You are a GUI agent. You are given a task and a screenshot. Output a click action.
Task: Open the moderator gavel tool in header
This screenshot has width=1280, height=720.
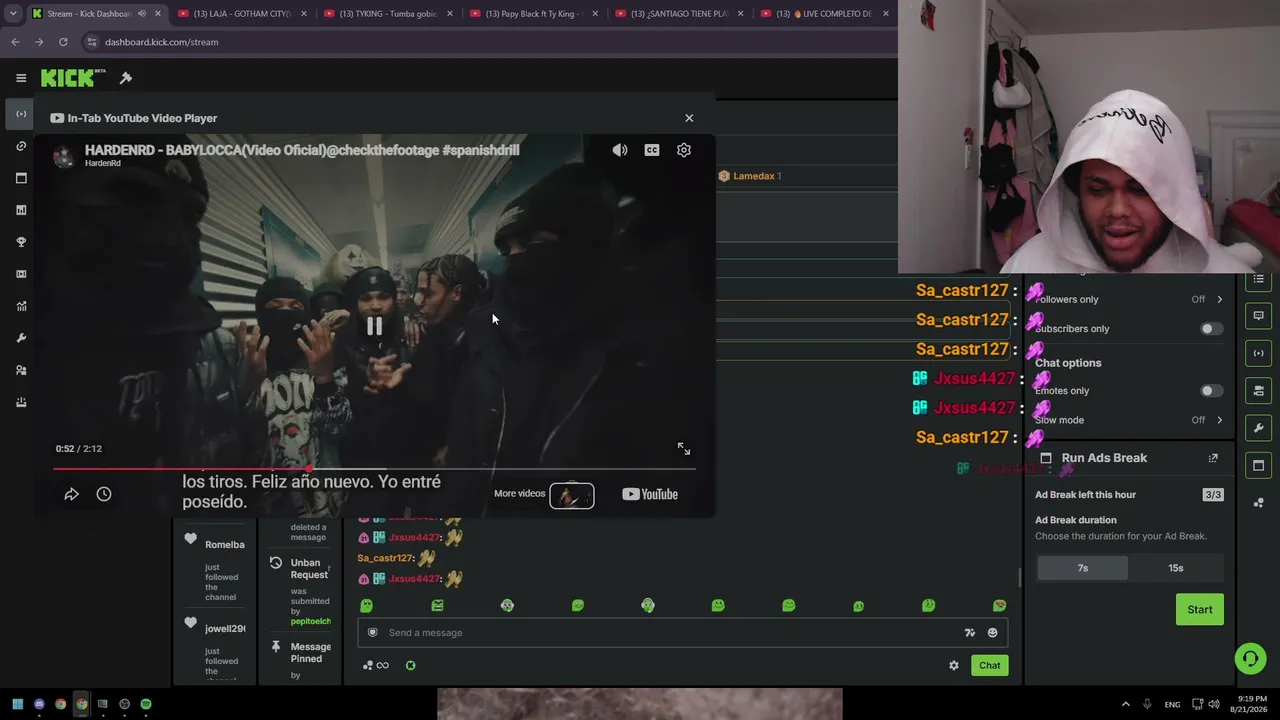point(126,78)
